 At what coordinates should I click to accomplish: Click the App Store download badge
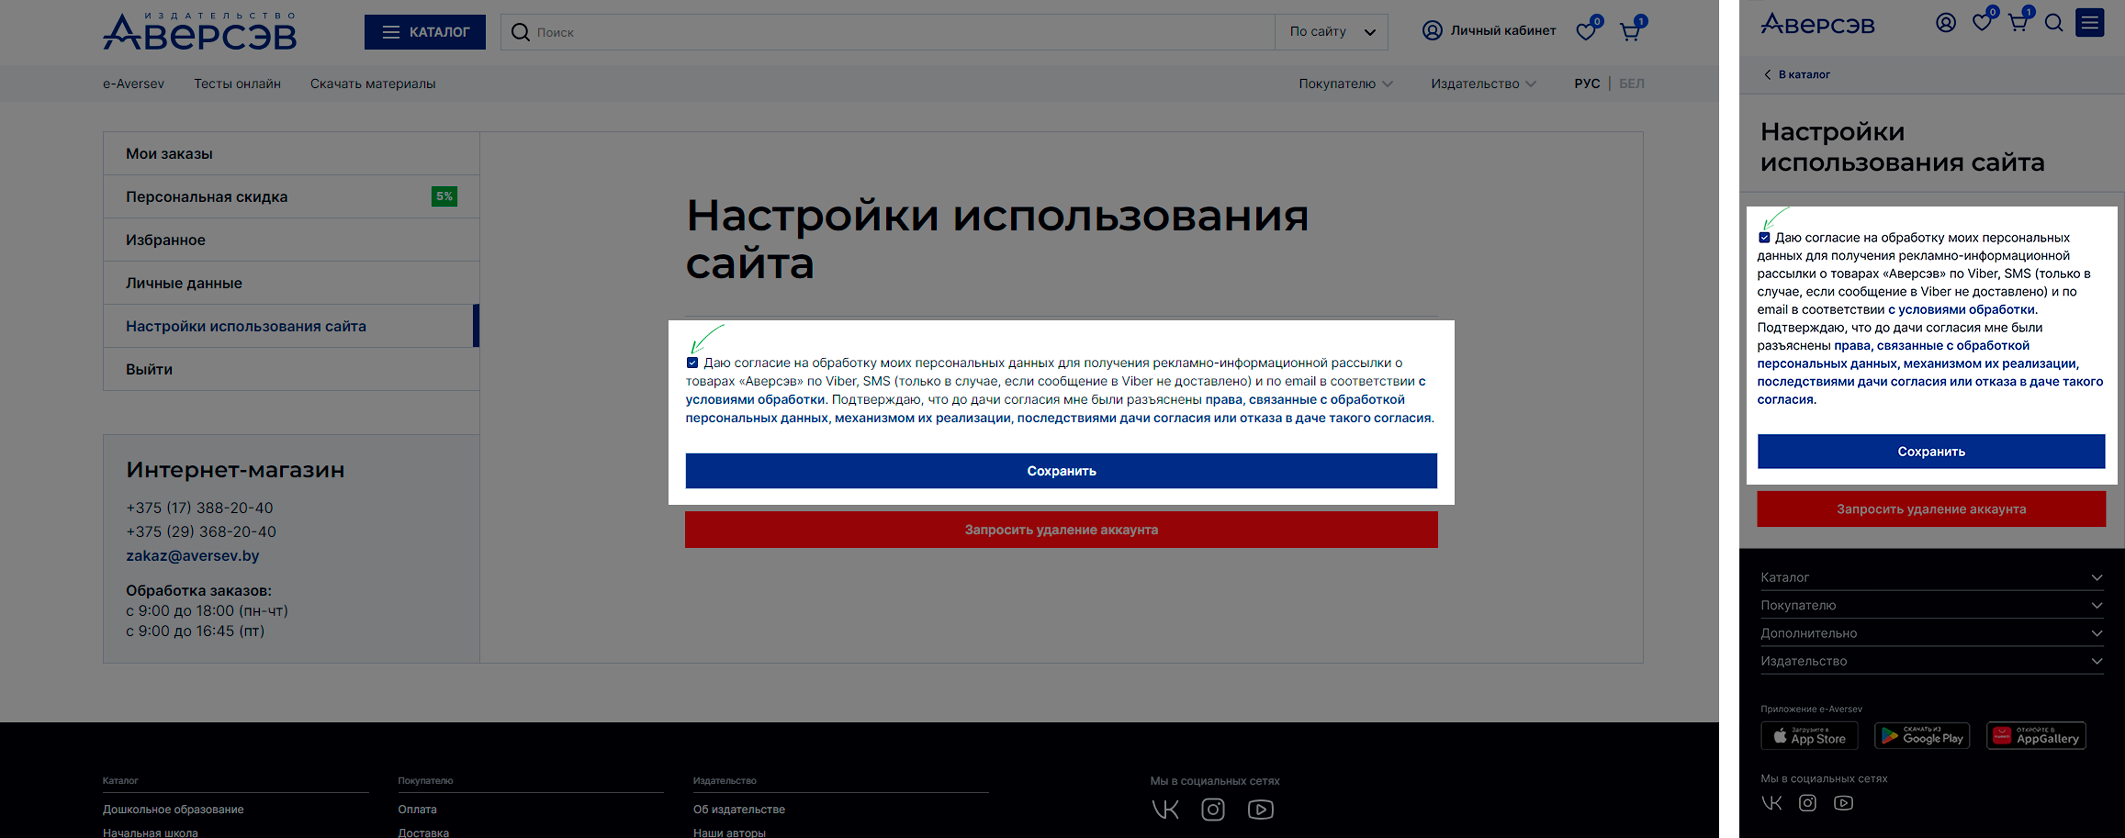click(x=1809, y=736)
